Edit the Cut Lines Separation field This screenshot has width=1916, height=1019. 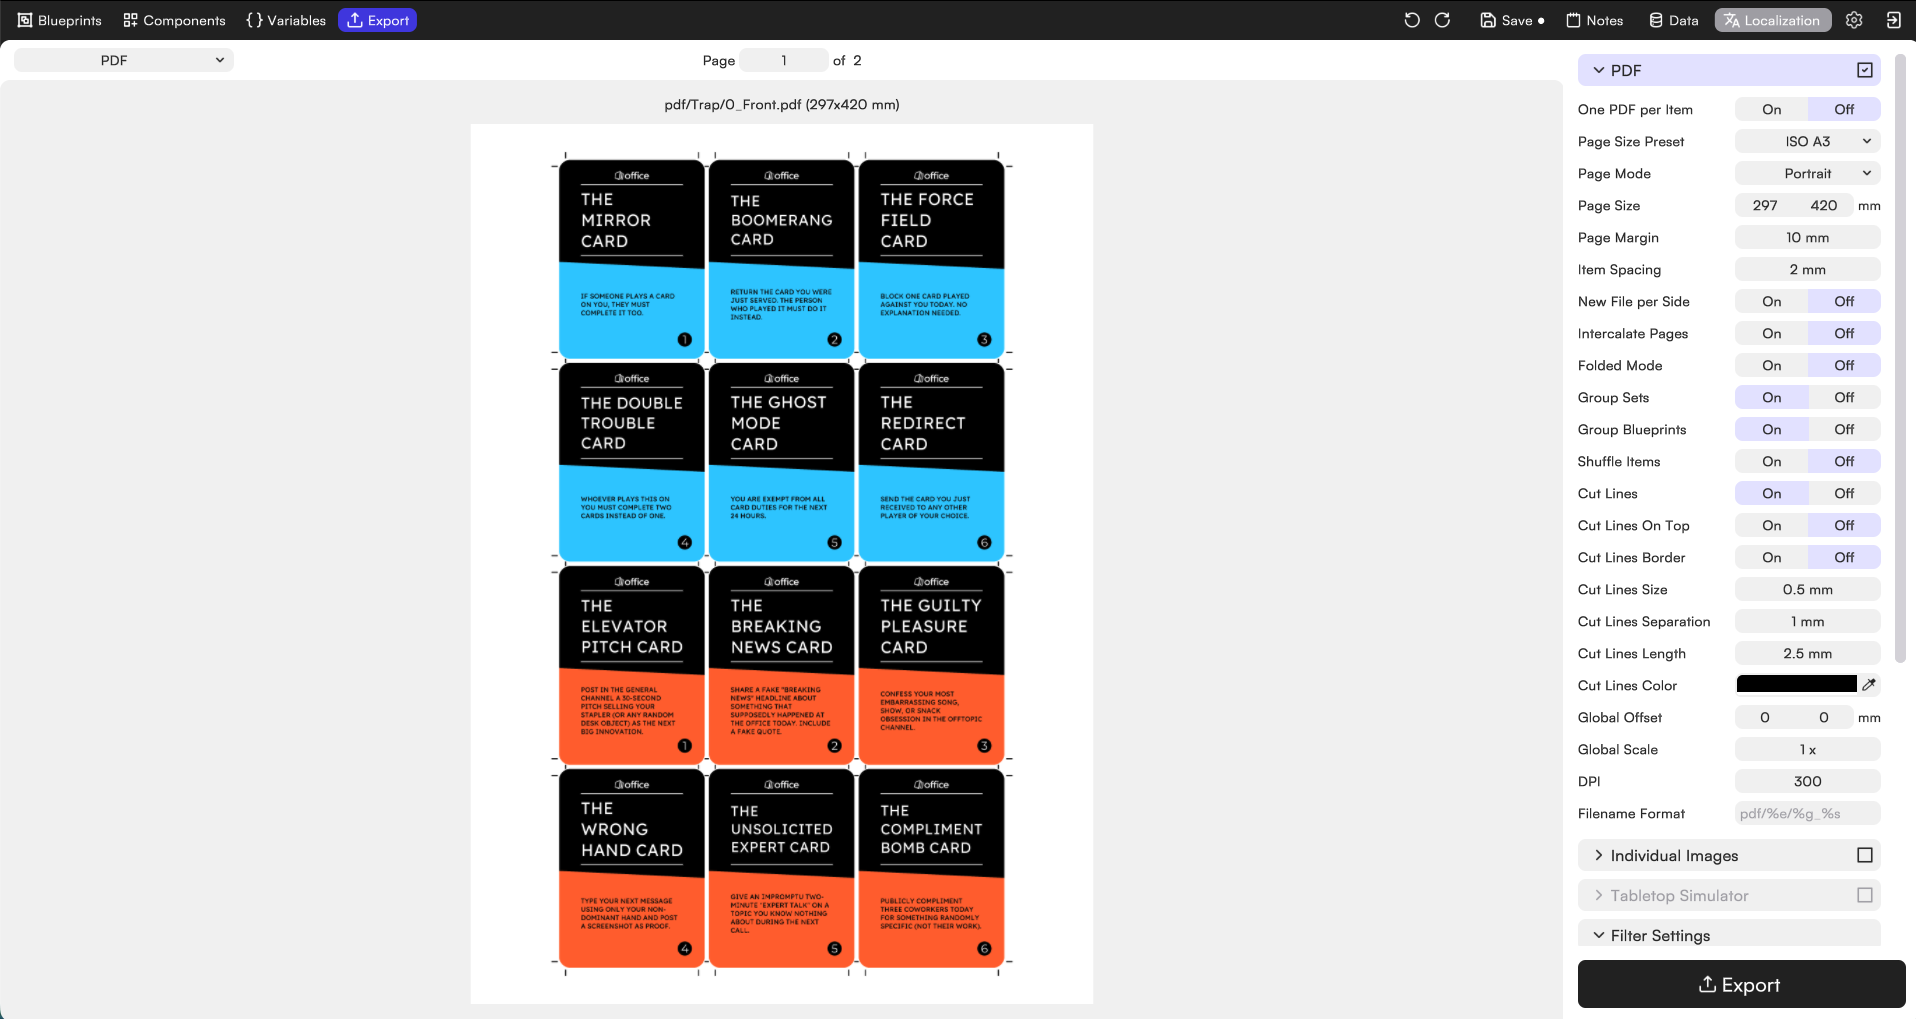click(x=1807, y=621)
